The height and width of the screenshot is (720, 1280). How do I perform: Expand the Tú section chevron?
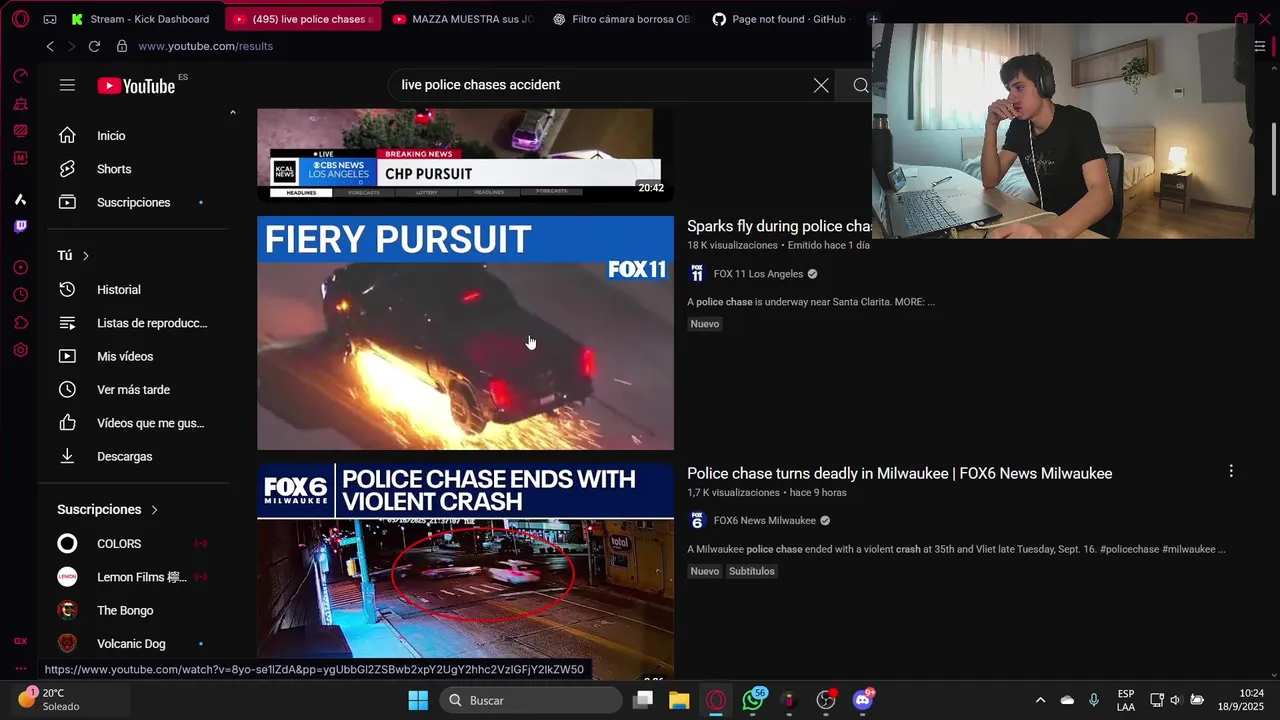[86, 256]
